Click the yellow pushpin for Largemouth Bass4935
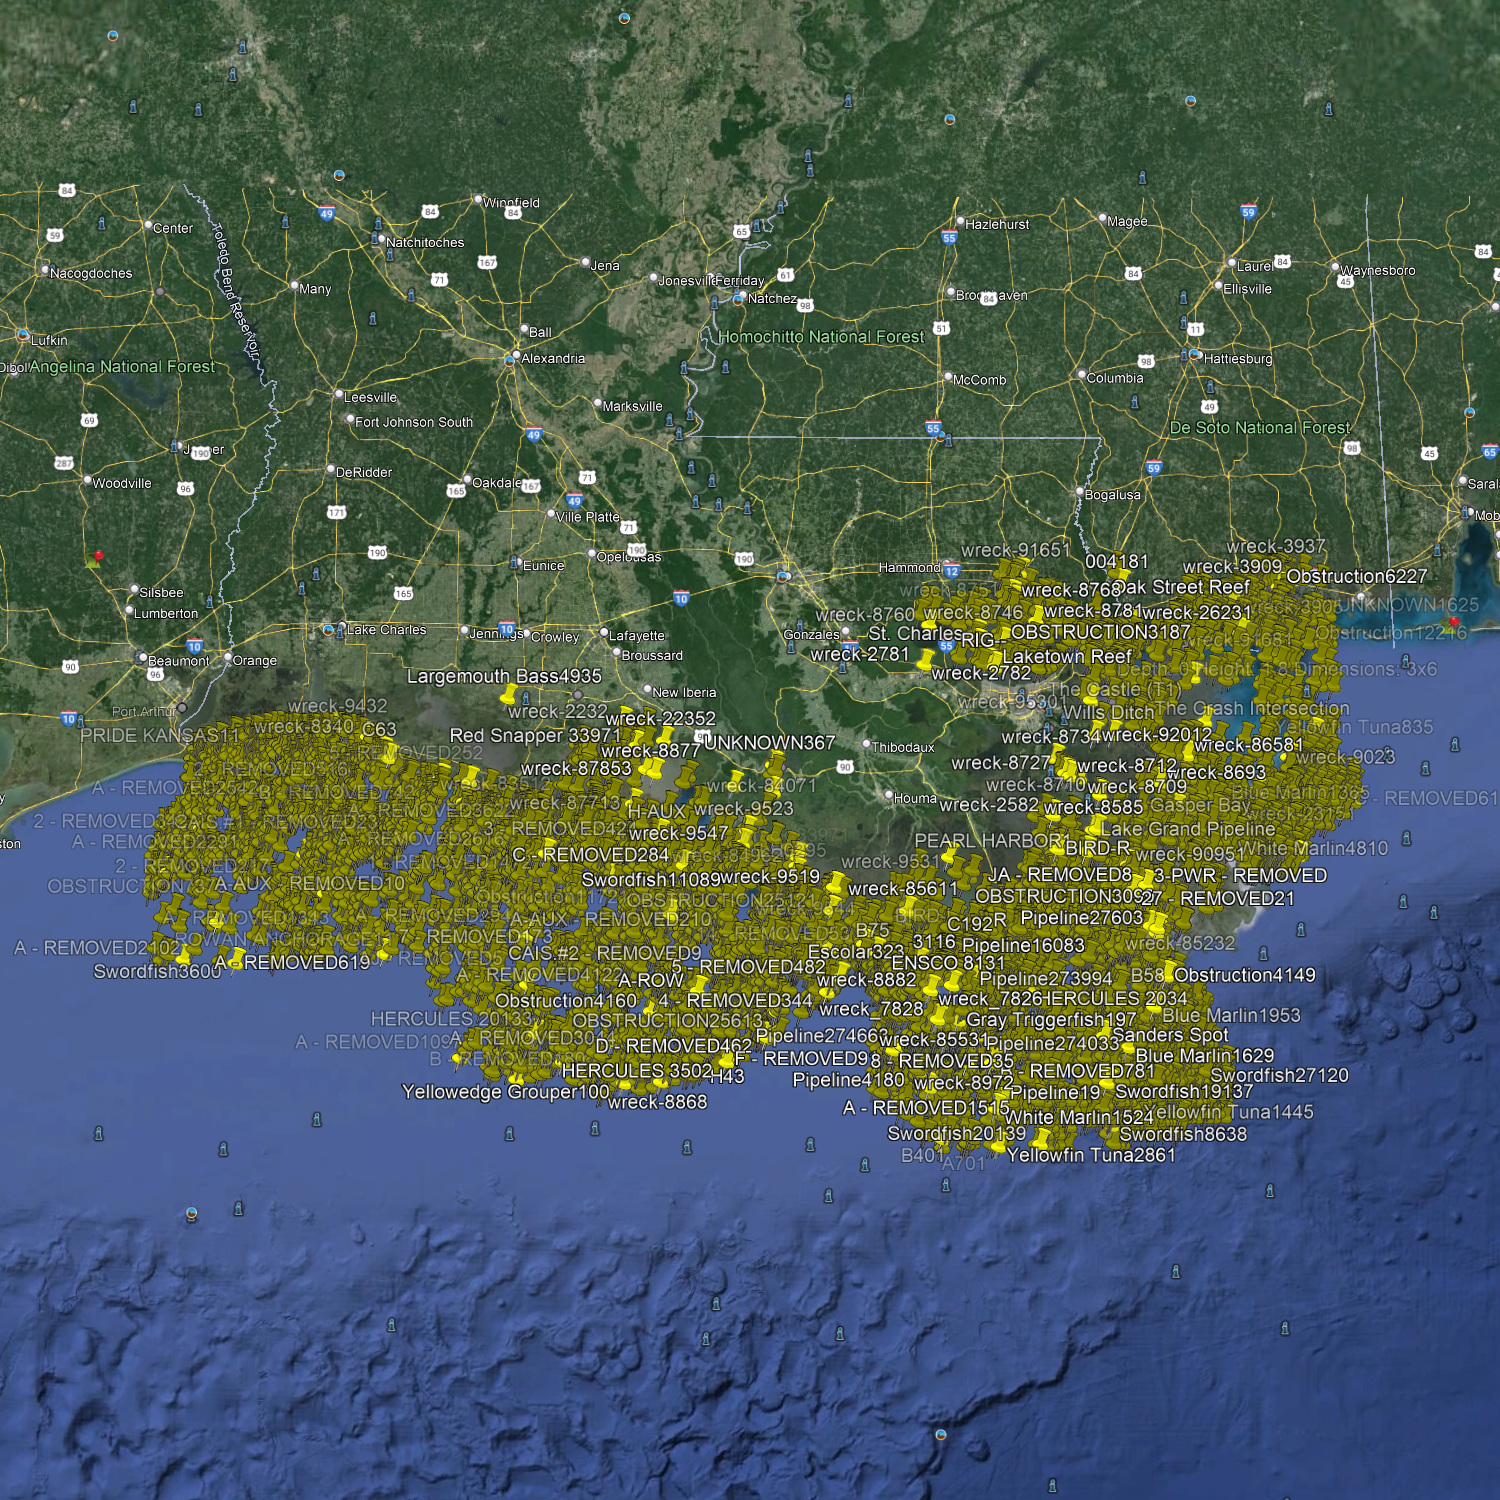 click(508, 693)
